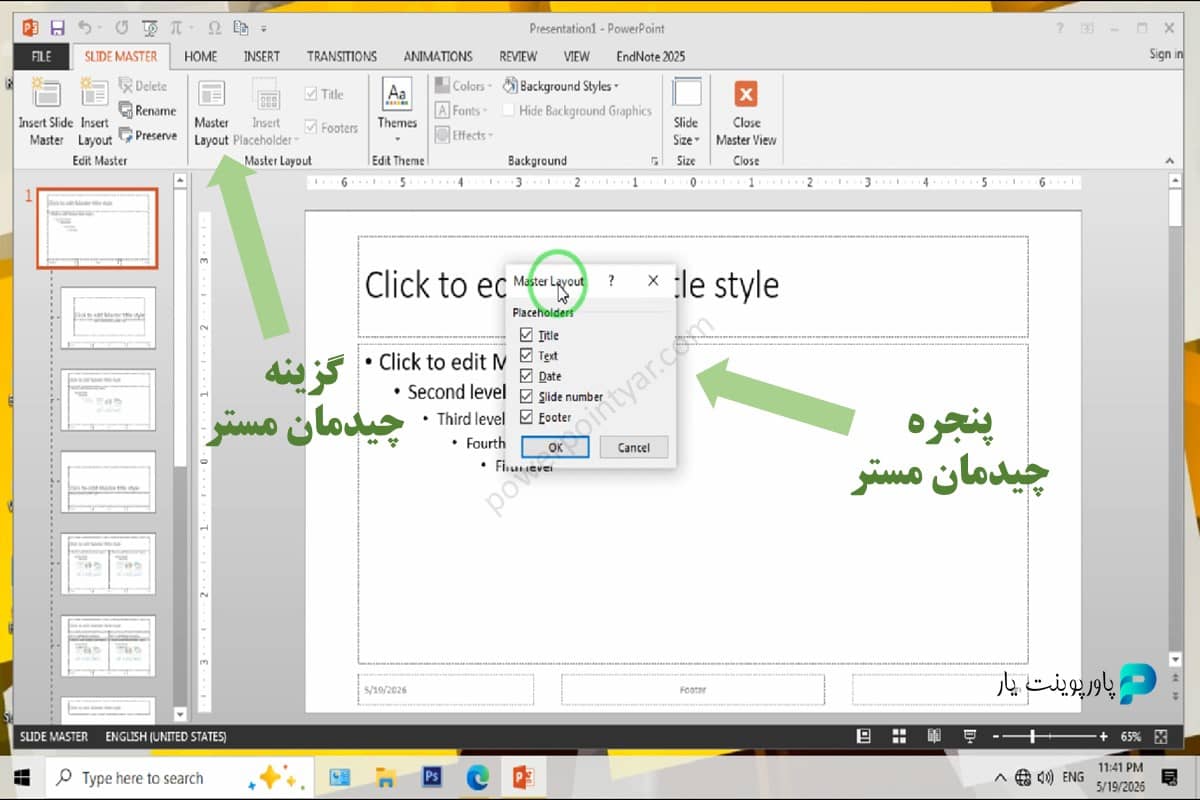1200x800 pixels.
Task: Select the third layout thumbnail
Action: (108, 481)
